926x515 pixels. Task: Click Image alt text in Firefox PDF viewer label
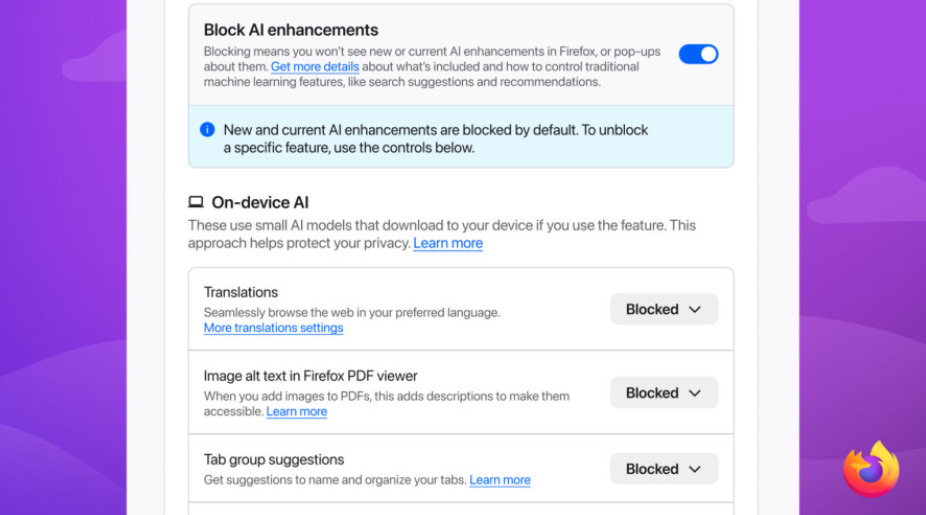tap(310, 376)
